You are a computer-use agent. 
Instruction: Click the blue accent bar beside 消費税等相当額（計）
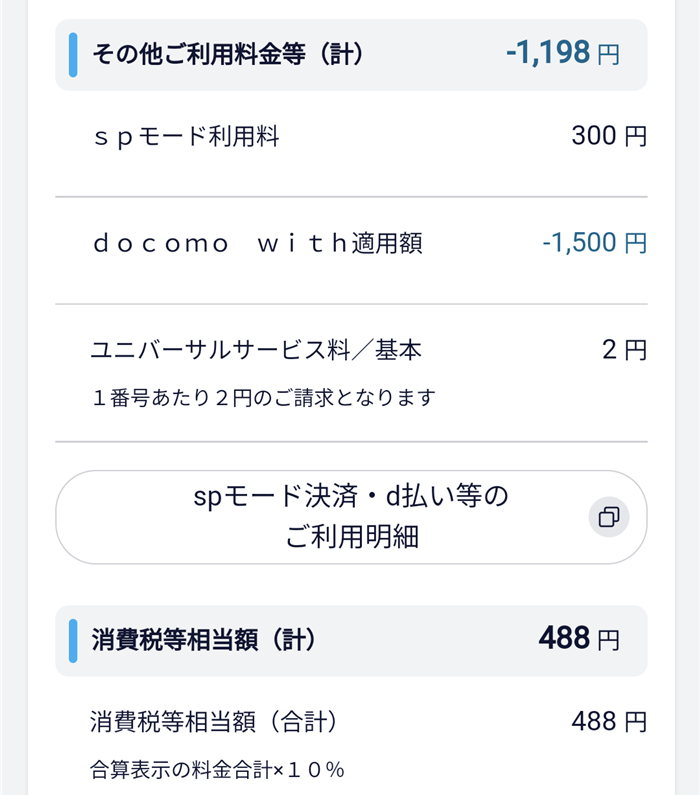click(x=73, y=640)
